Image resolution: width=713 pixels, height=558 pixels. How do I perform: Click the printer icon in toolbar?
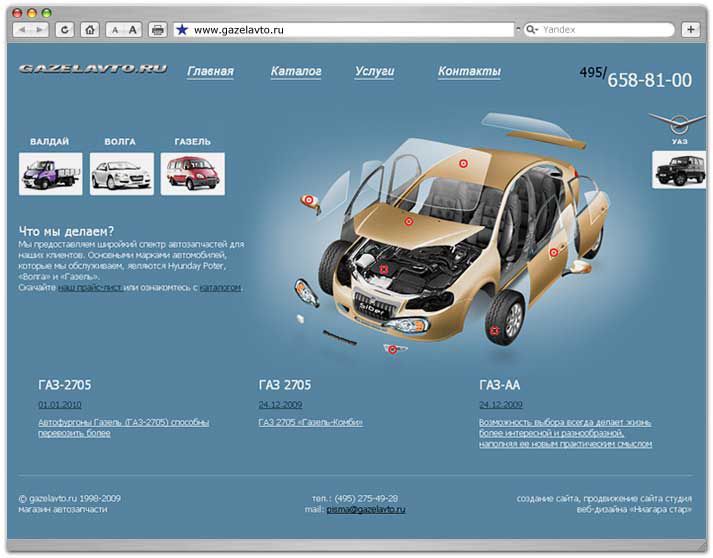[158, 30]
